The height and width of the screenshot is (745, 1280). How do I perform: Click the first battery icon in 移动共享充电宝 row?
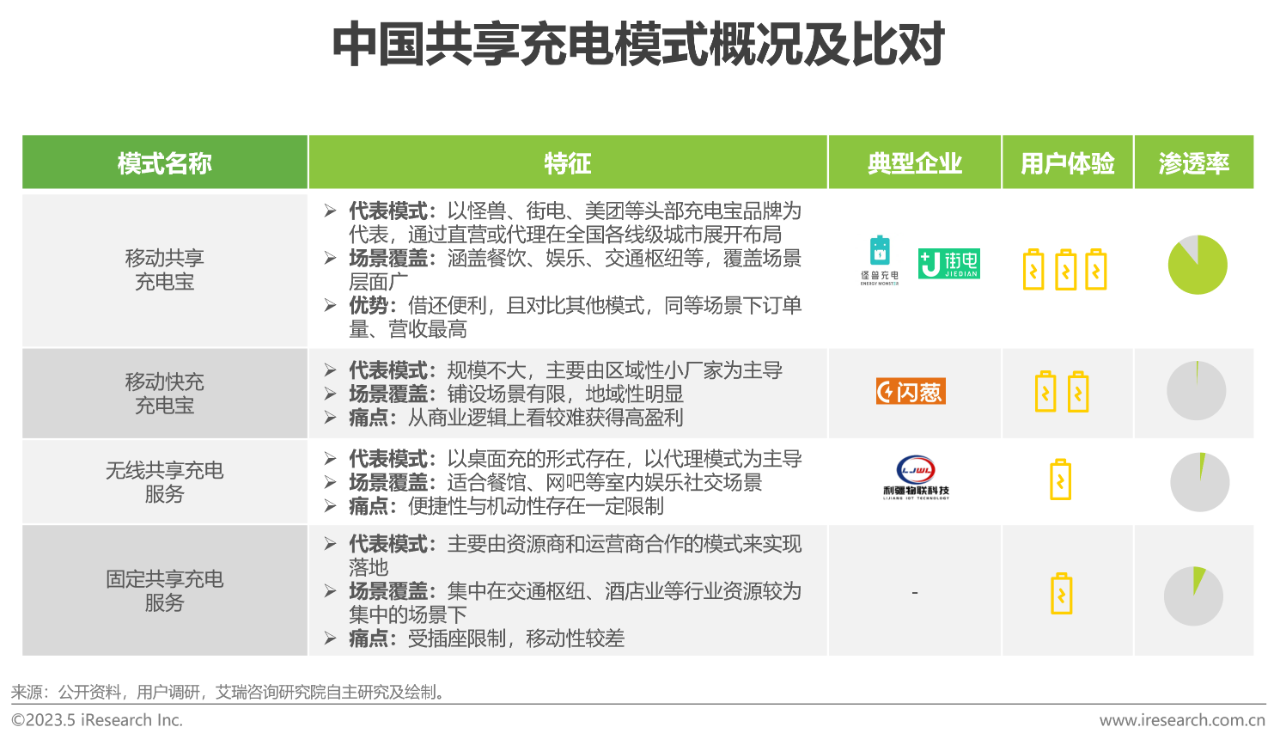click(1033, 270)
